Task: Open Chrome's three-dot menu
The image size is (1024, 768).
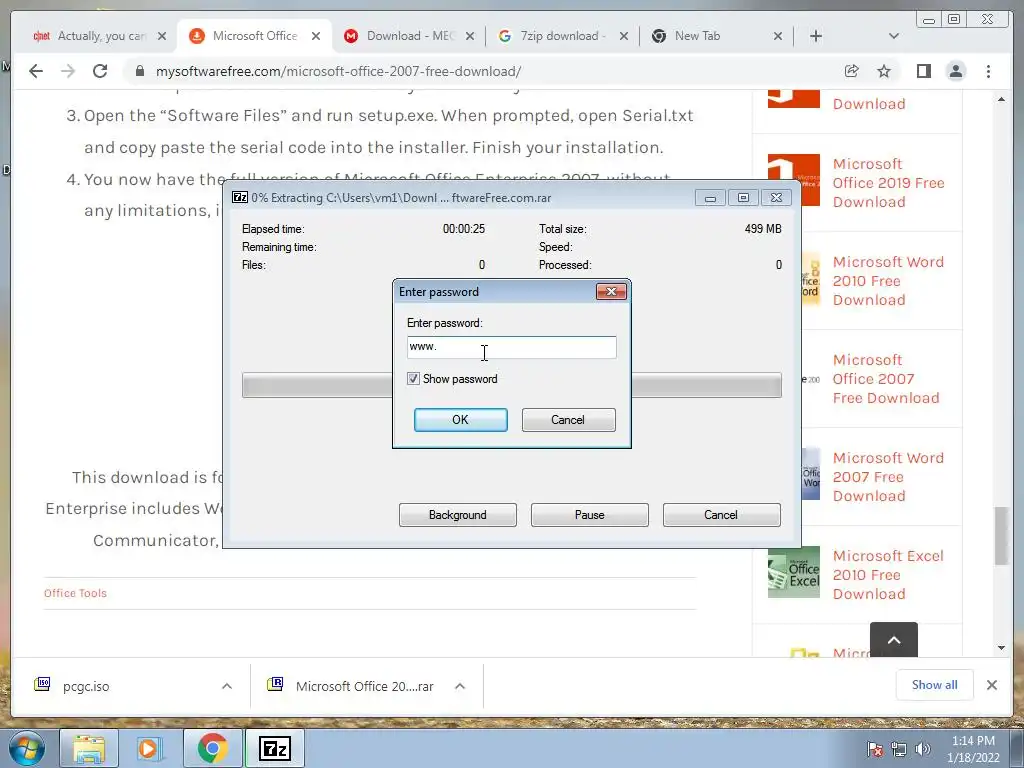Action: pyautogui.click(x=988, y=71)
